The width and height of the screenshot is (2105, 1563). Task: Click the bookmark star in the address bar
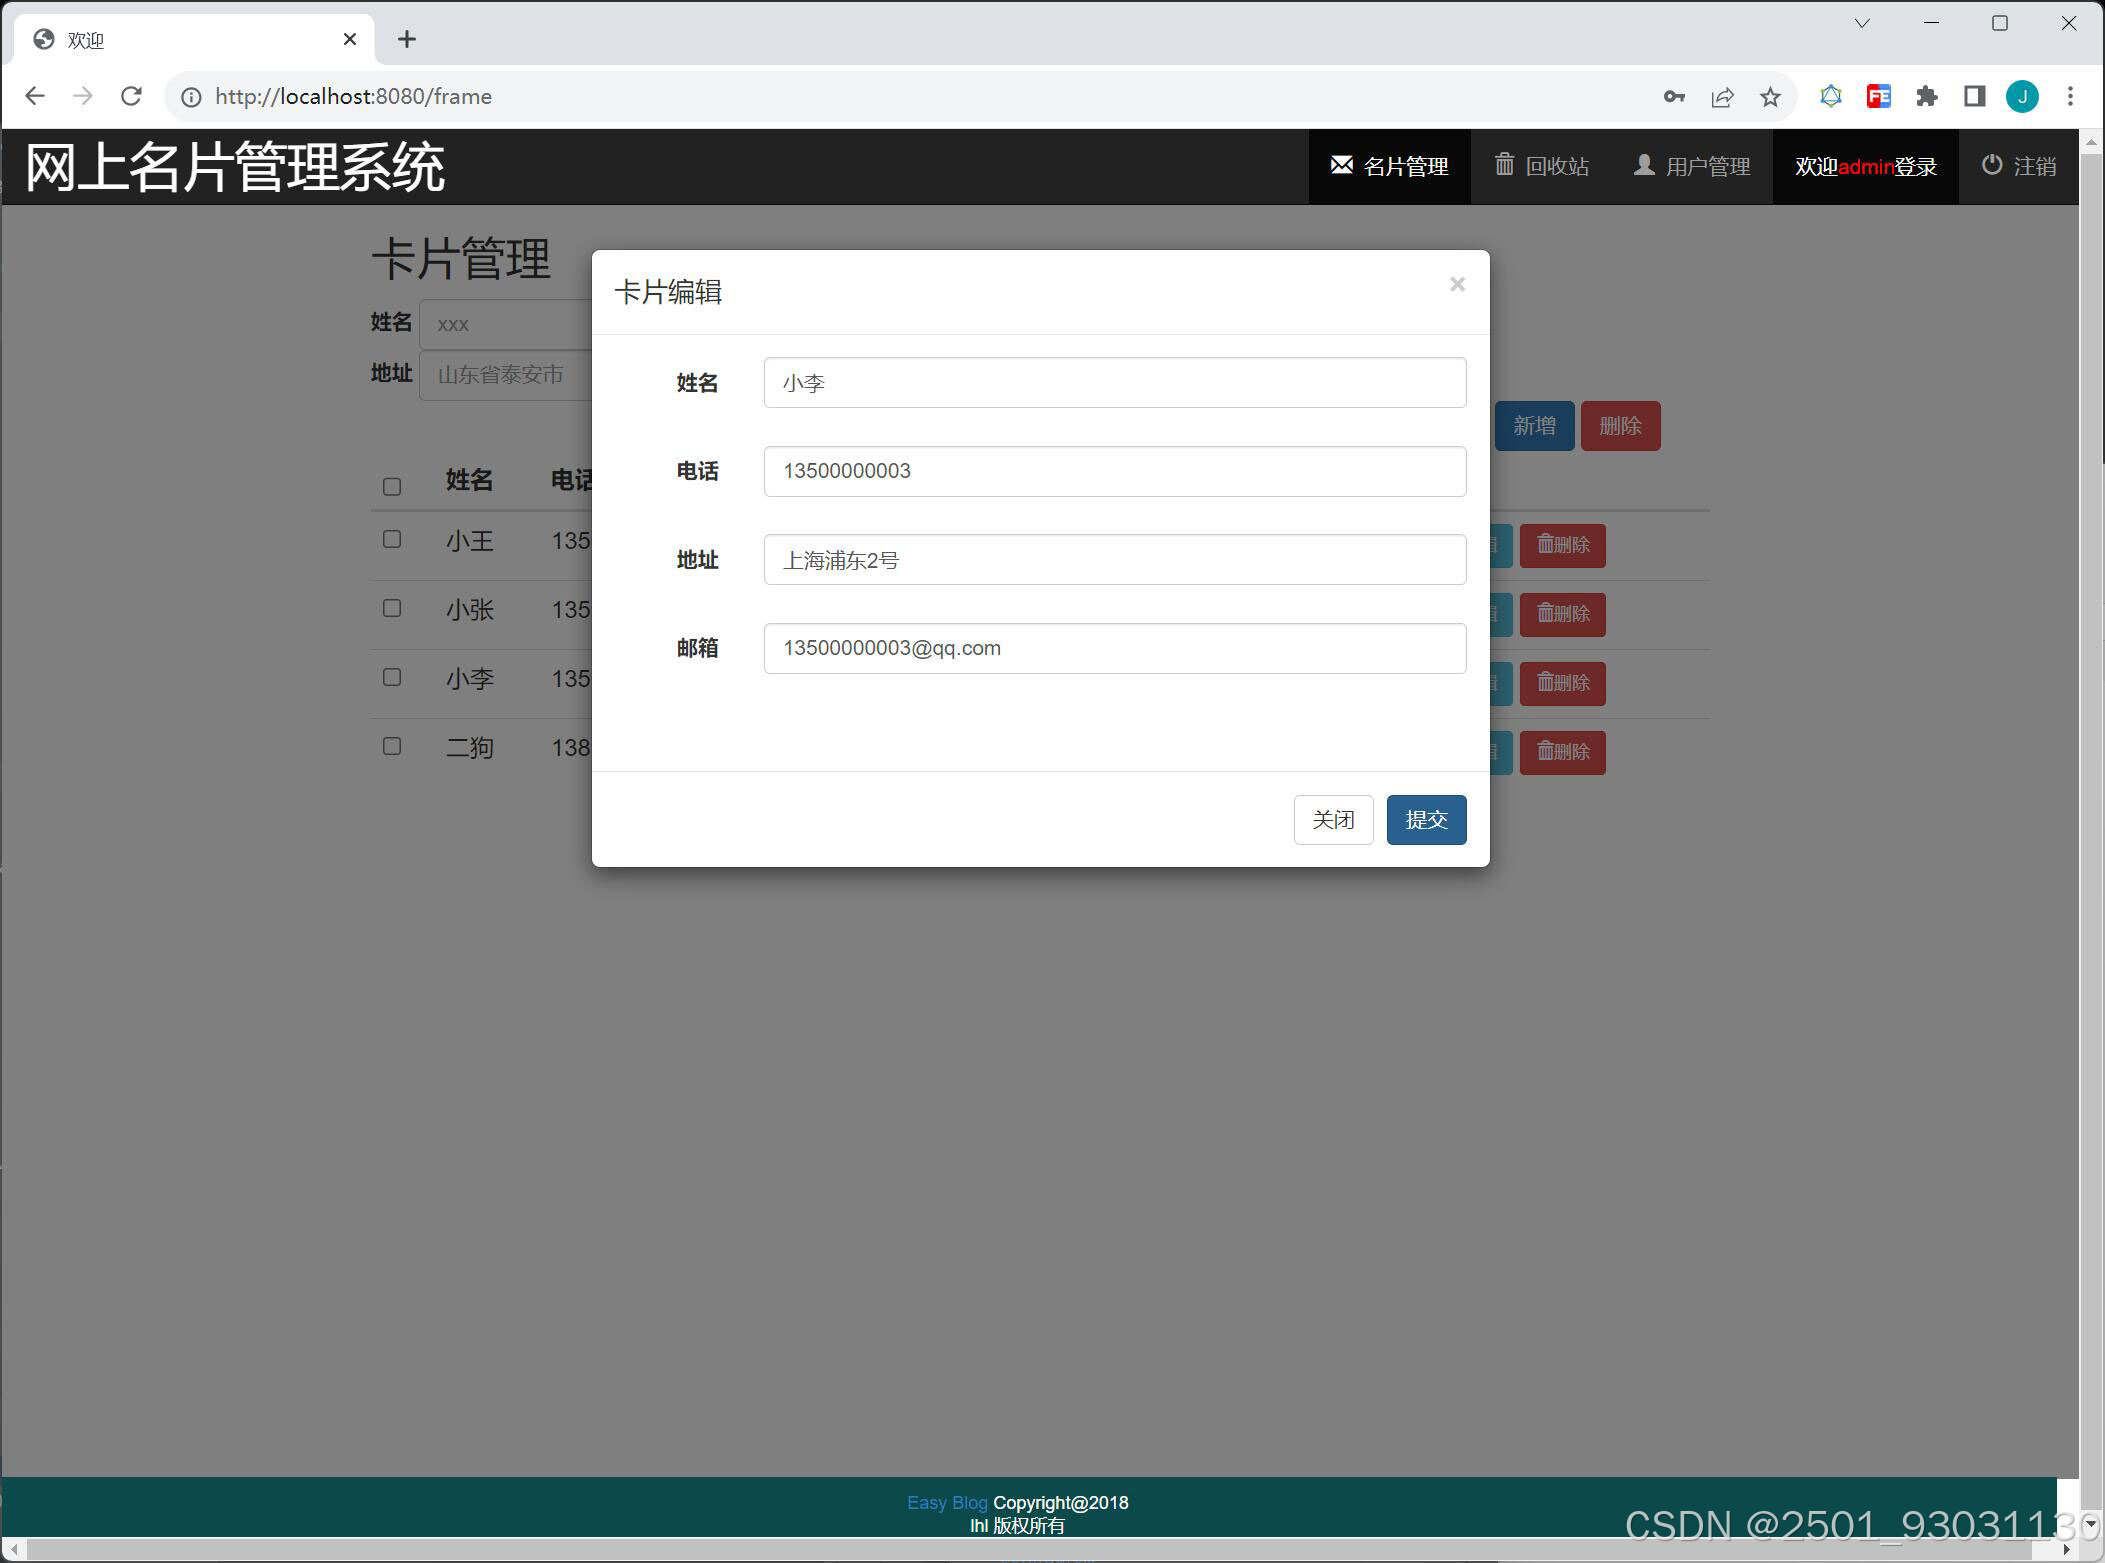click(1770, 96)
